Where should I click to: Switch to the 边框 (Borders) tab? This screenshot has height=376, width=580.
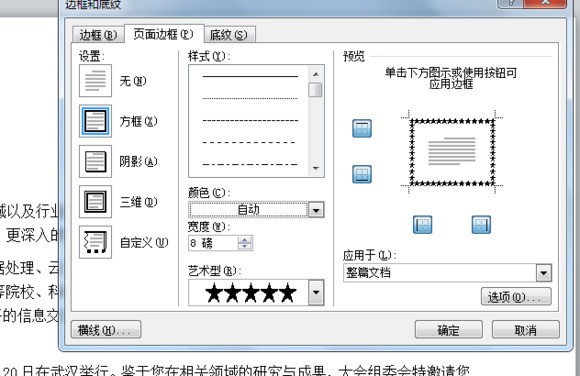tap(98, 35)
